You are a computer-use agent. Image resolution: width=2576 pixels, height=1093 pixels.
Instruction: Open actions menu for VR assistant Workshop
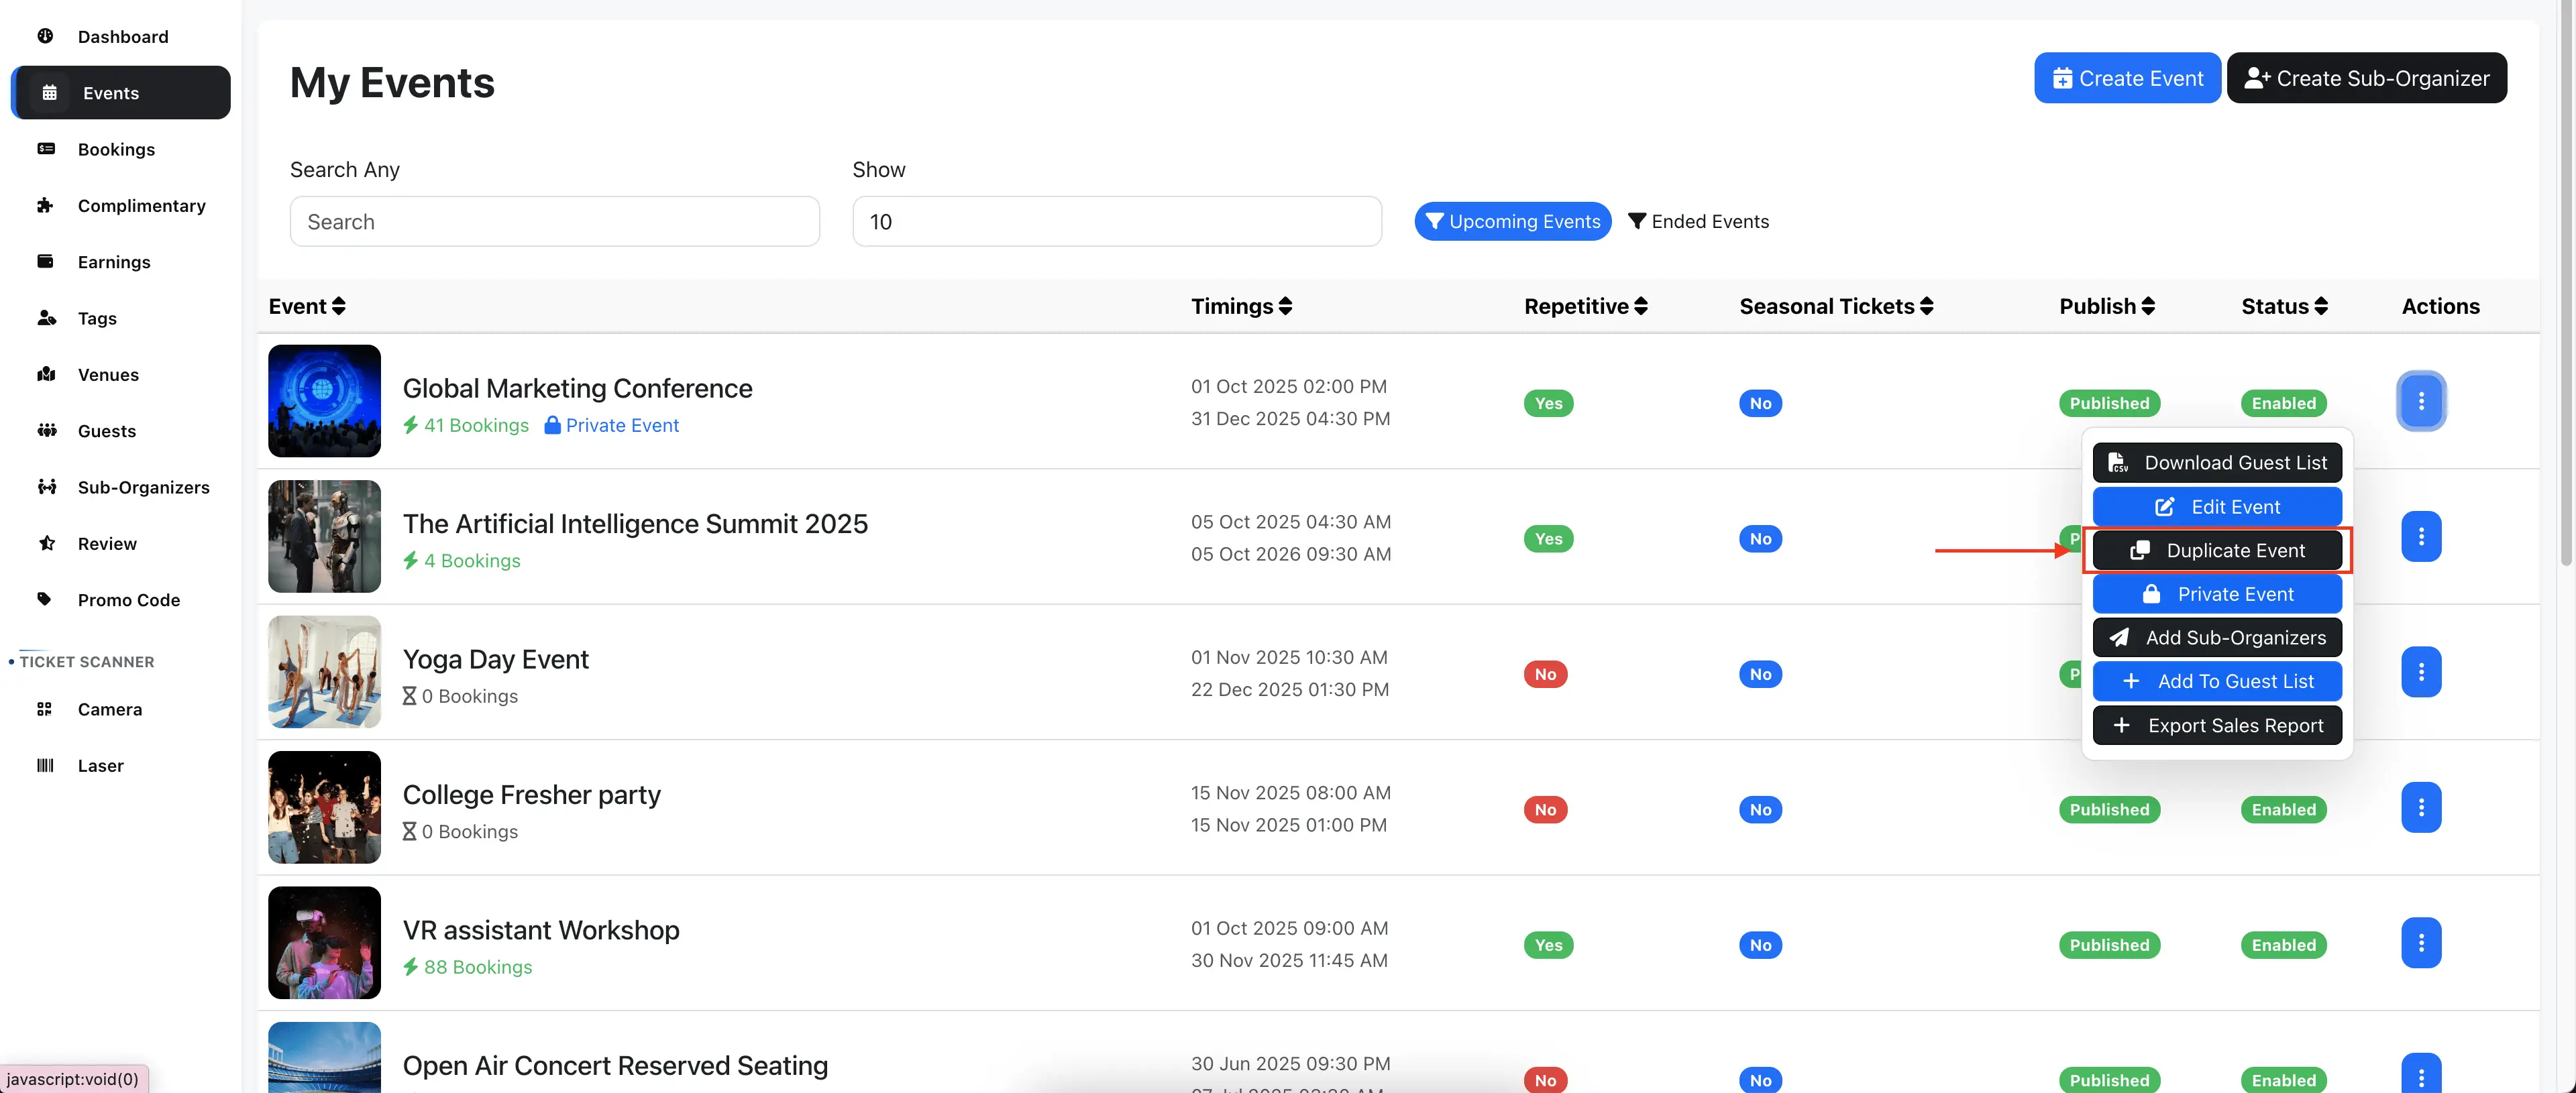pyautogui.click(x=2420, y=943)
